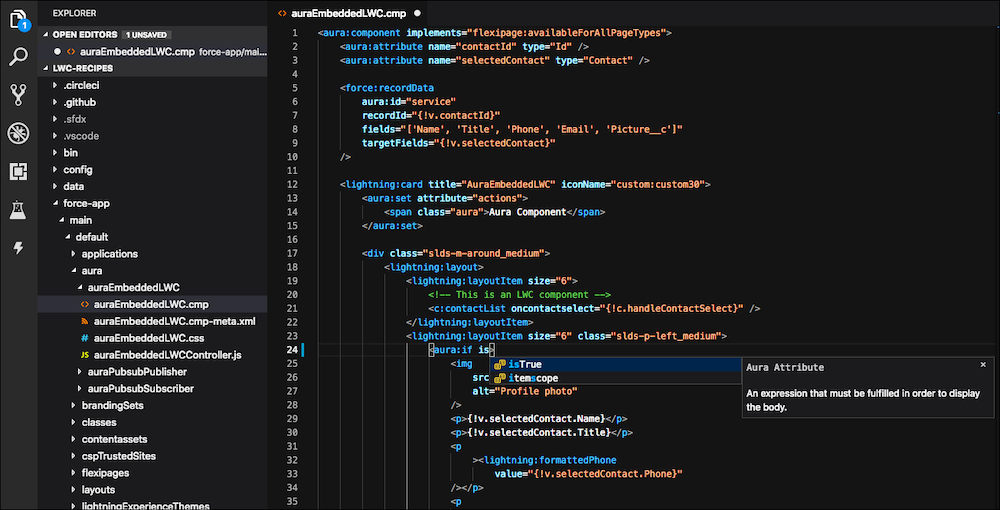Click line number 12 in gutter
The image size is (1000, 510).
tap(292, 184)
